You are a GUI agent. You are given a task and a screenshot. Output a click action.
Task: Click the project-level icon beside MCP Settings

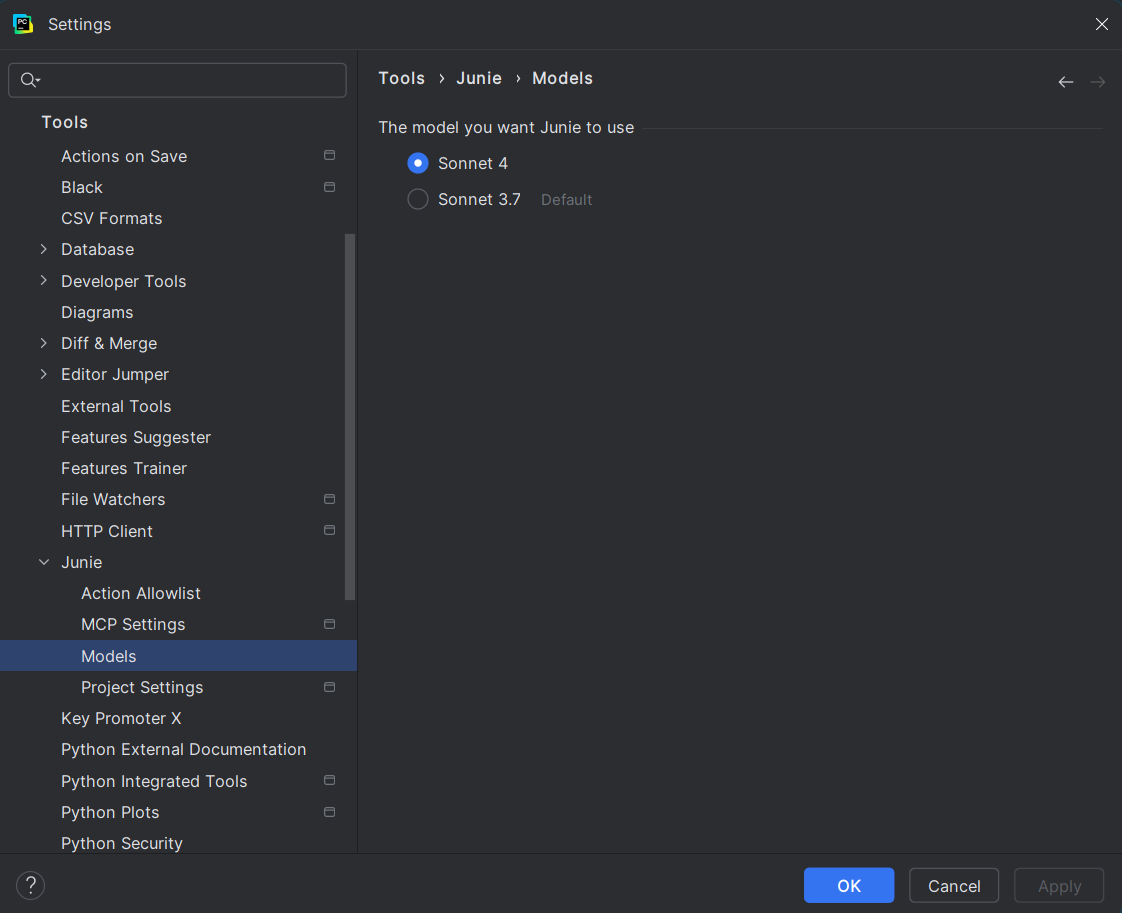(x=329, y=624)
